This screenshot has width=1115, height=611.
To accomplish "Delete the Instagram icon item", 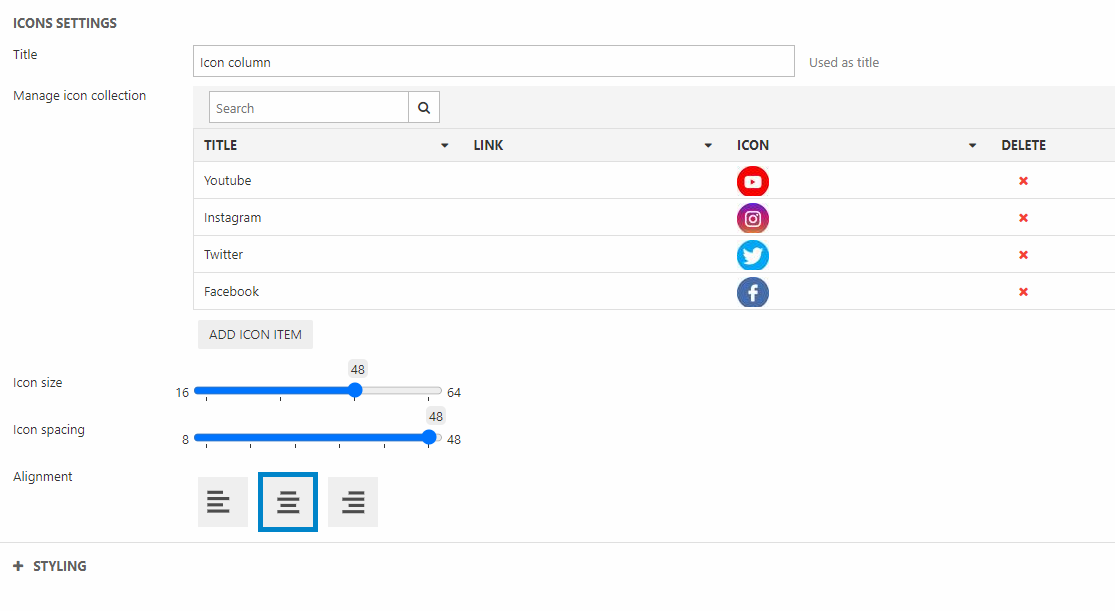I will [x=1023, y=218].
